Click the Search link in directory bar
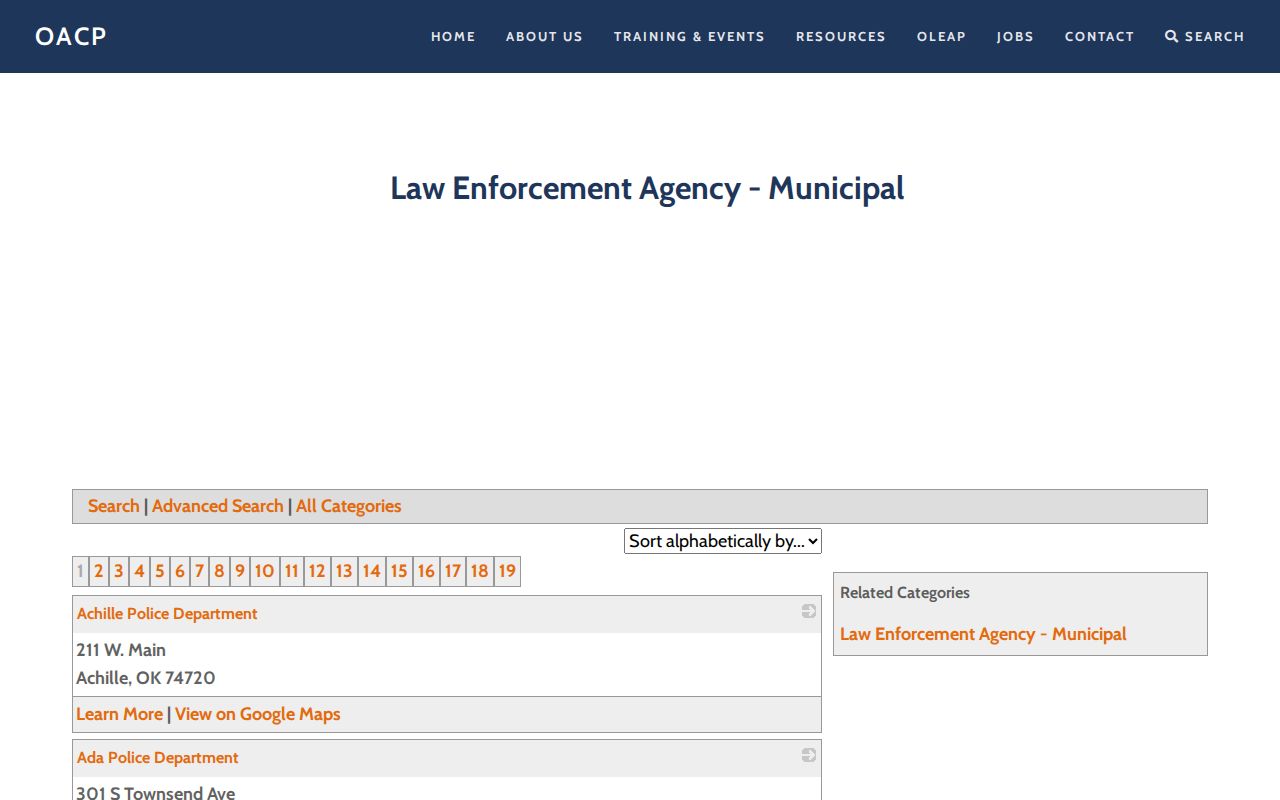The image size is (1280, 800). coord(113,506)
